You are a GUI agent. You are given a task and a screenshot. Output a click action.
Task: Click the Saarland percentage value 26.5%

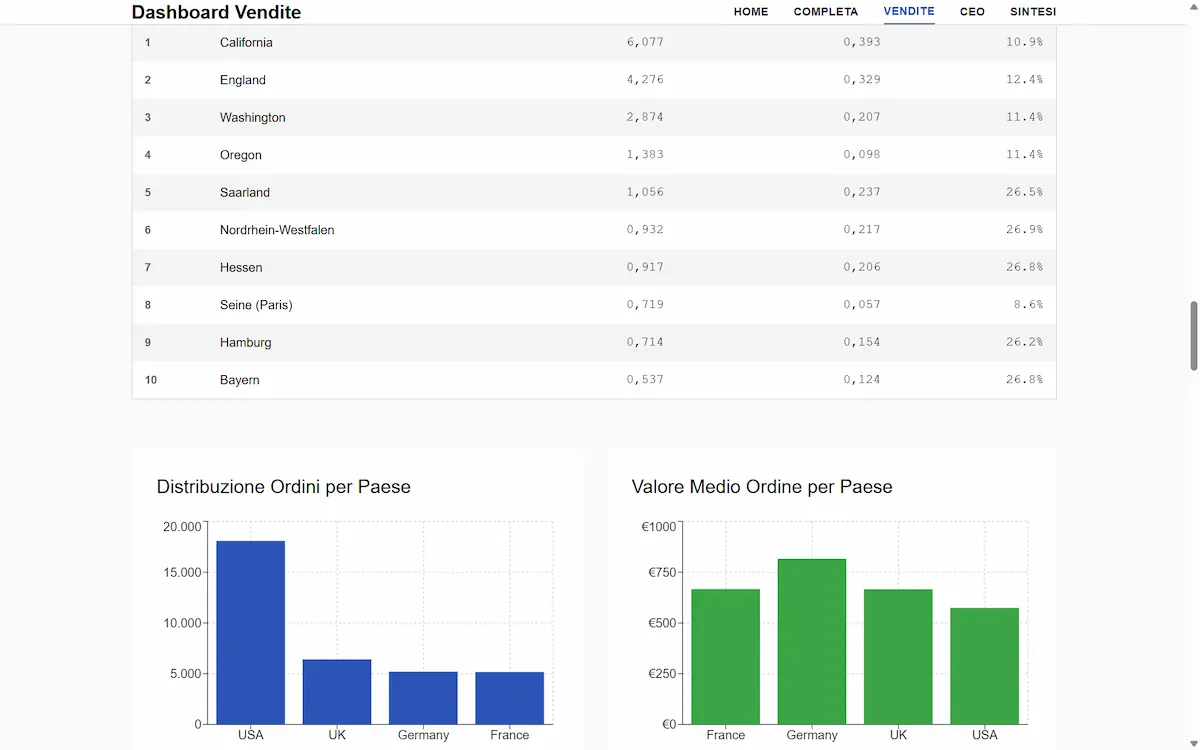[x=1024, y=192]
